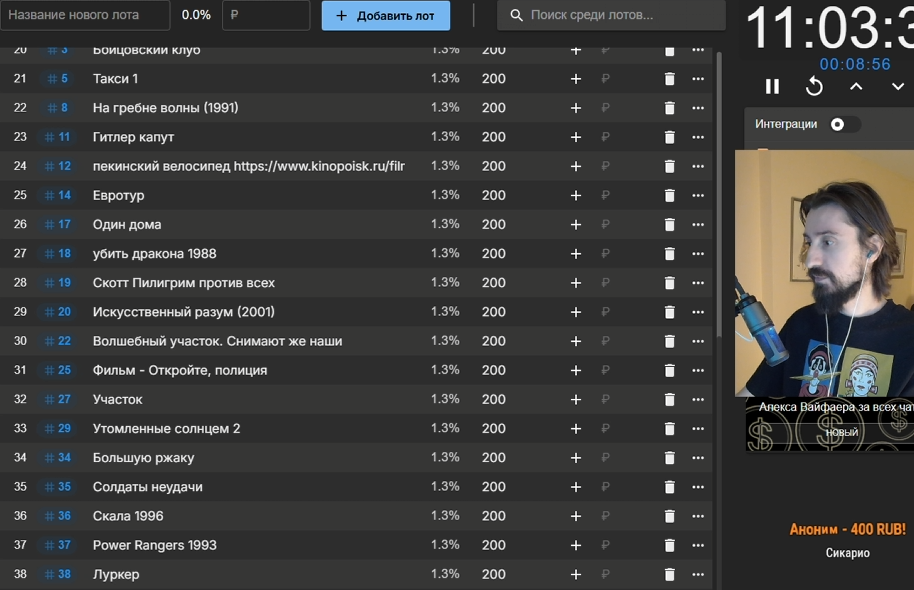Open more options for Один дома
The height and width of the screenshot is (590, 914).
(698, 224)
